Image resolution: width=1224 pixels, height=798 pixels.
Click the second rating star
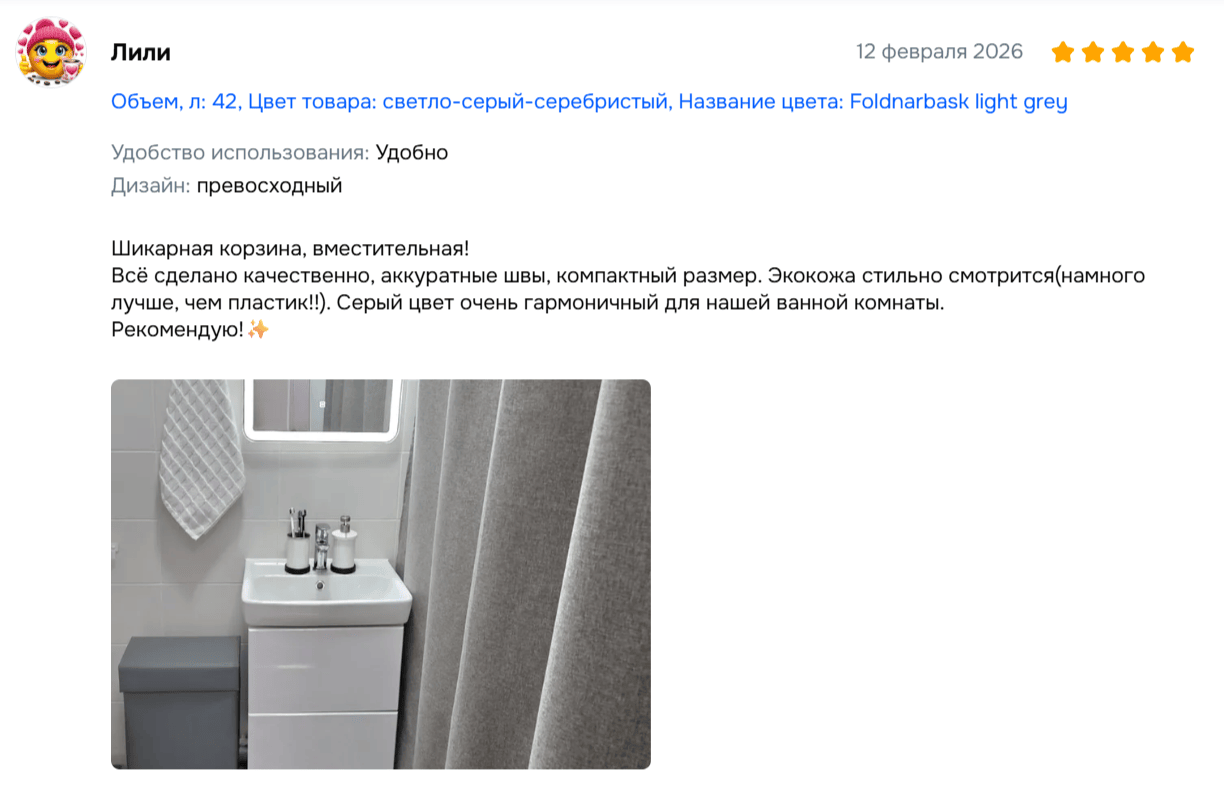point(1092,52)
